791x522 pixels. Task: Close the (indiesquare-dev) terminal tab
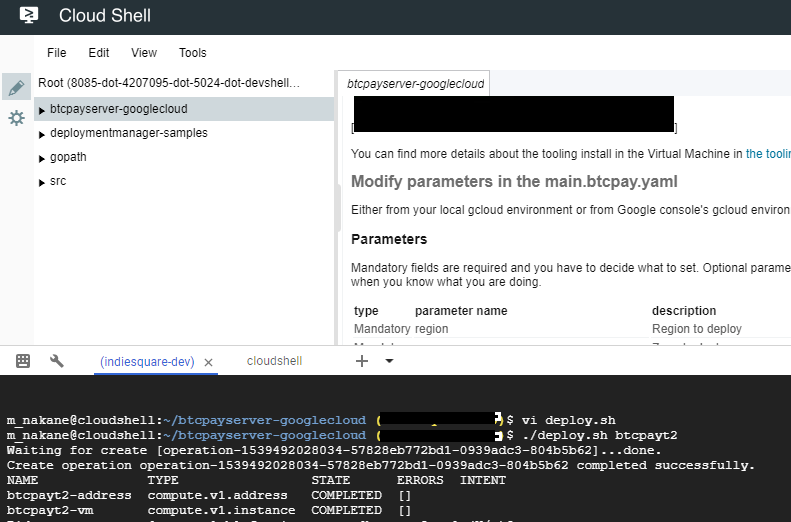(x=208, y=362)
